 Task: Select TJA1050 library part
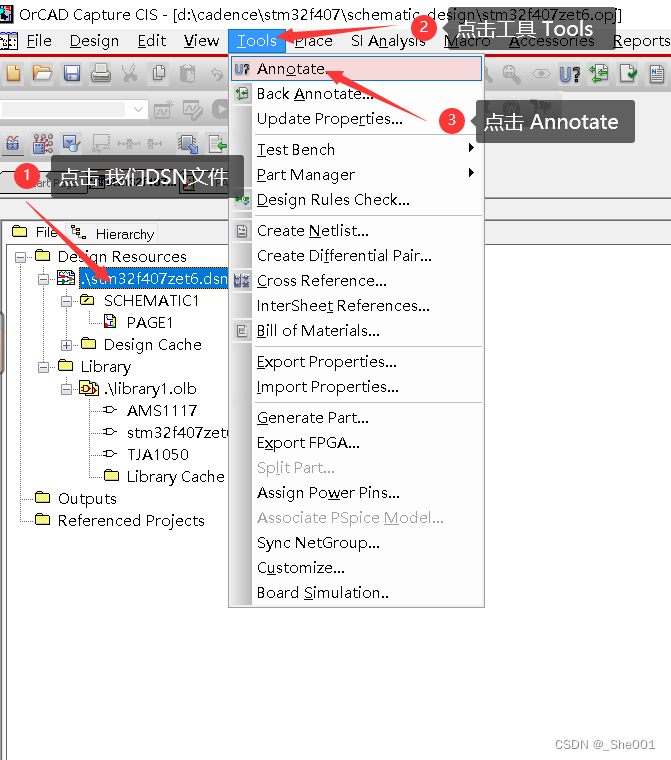(x=158, y=455)
